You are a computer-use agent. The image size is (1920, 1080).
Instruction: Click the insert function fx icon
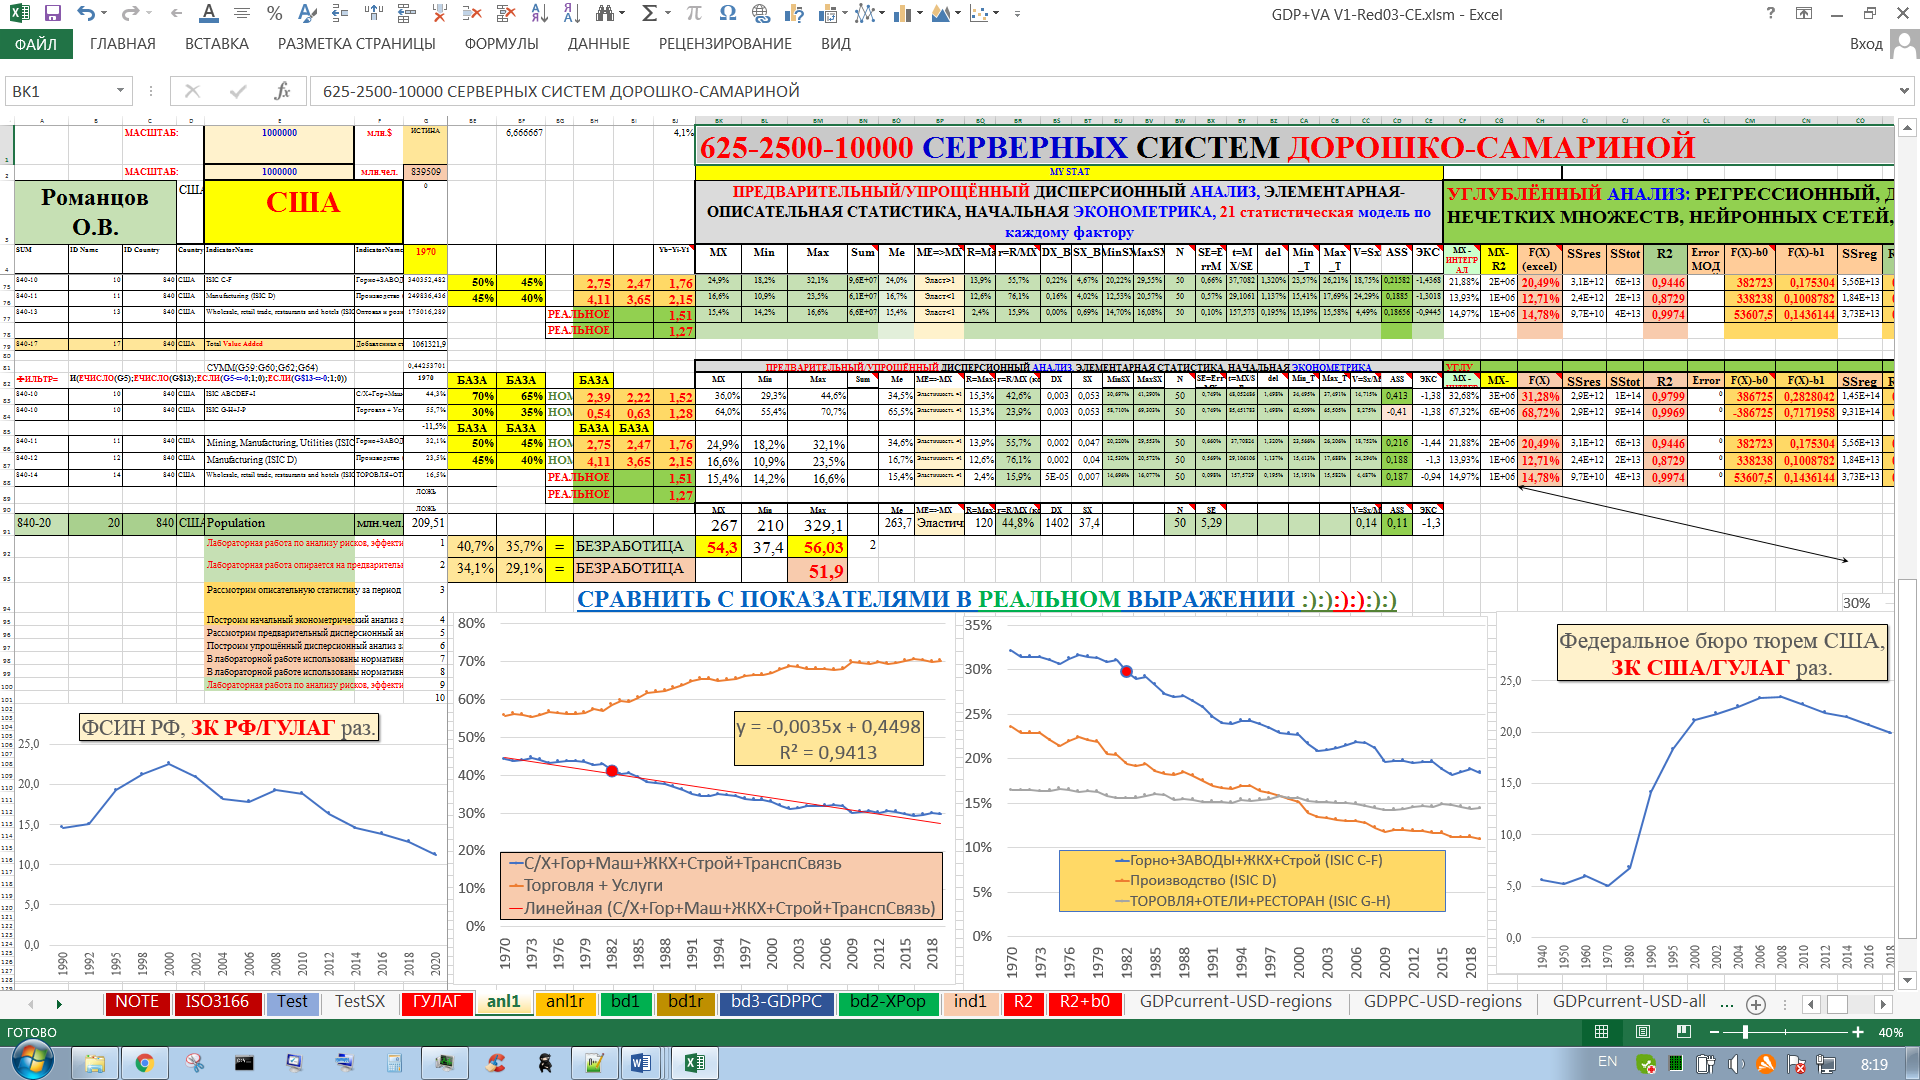pyautogui.click(x=282, y=91)
